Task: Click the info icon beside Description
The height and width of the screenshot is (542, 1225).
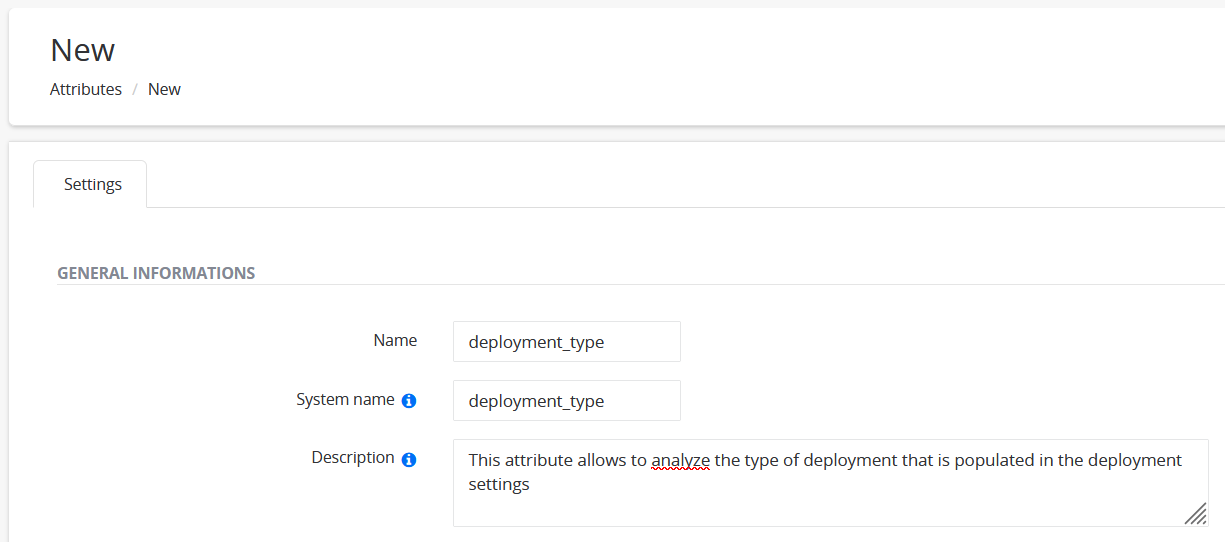Action: tap(409, 460)
